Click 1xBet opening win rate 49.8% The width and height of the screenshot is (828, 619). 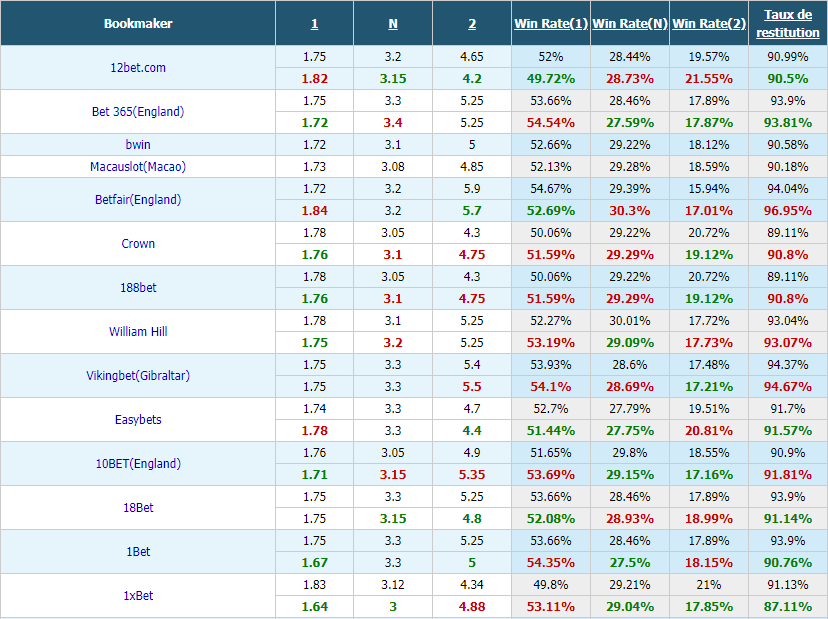coord(551,585)
